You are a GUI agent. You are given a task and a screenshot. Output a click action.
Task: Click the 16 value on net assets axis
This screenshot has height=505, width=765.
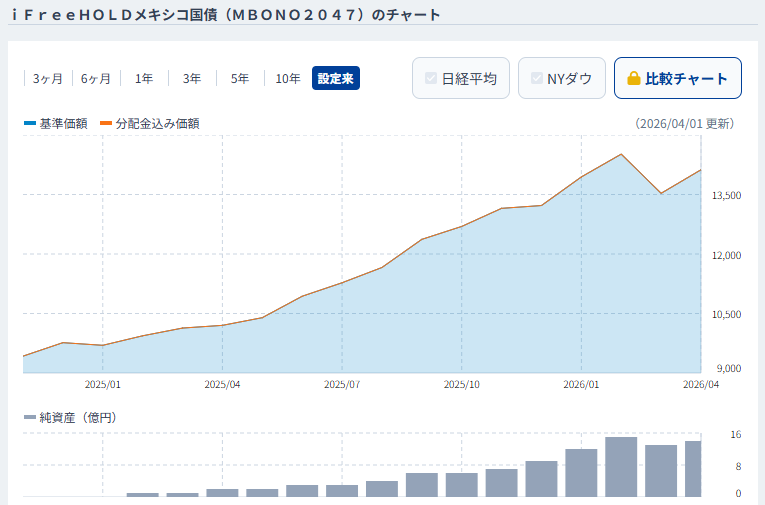click(736, 434)
